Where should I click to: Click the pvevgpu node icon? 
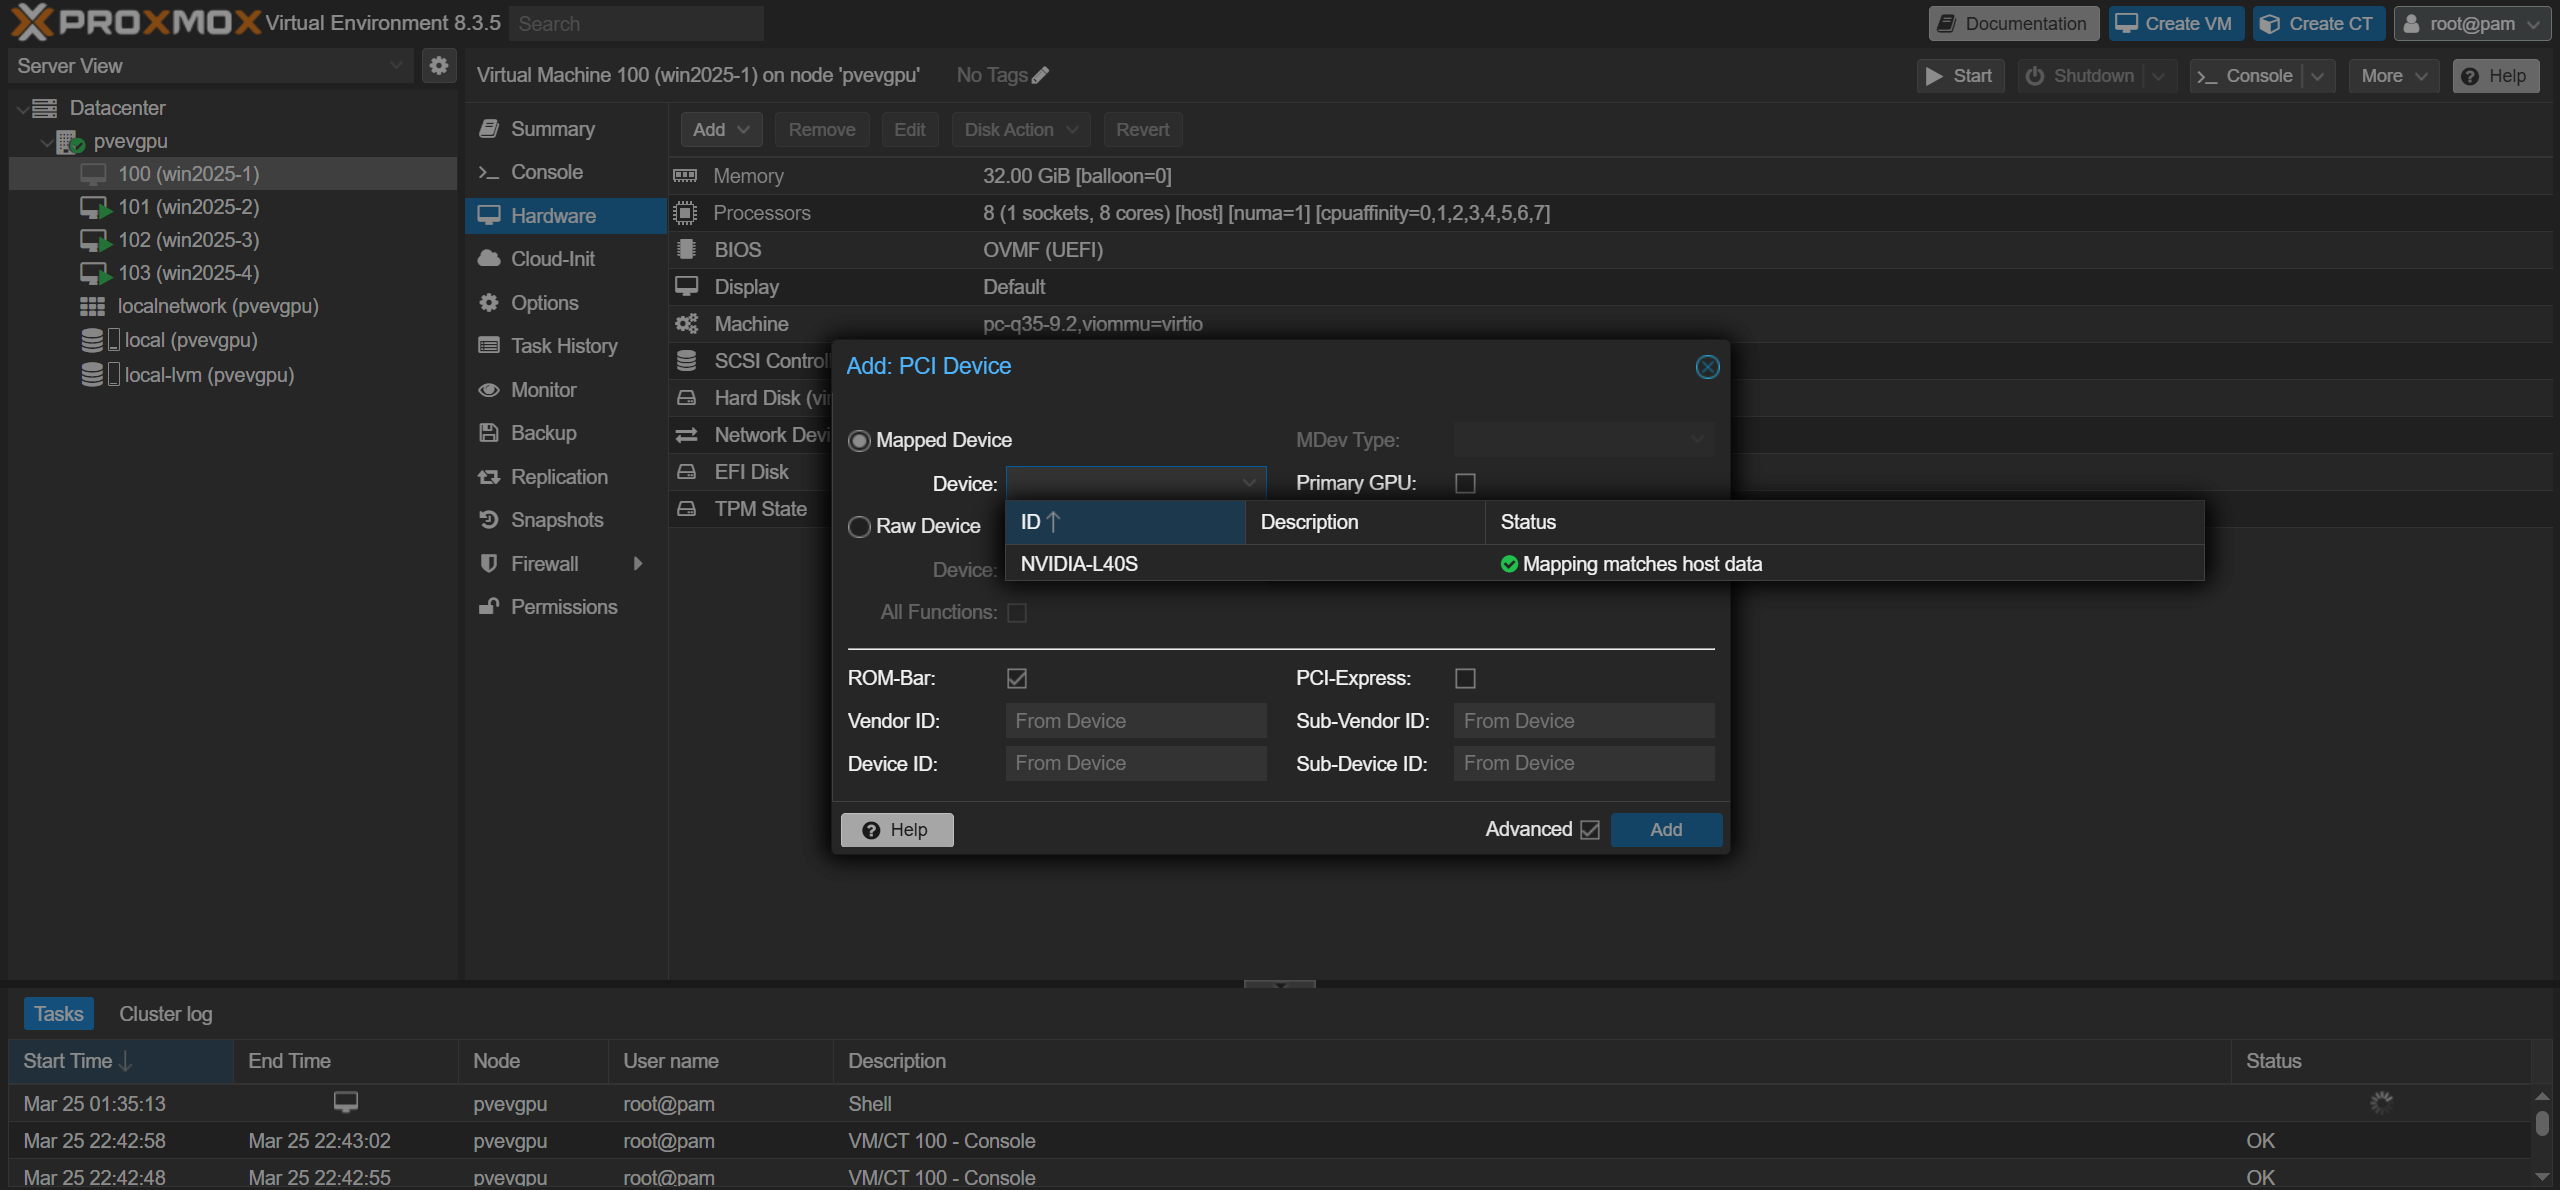coord(70,142)
